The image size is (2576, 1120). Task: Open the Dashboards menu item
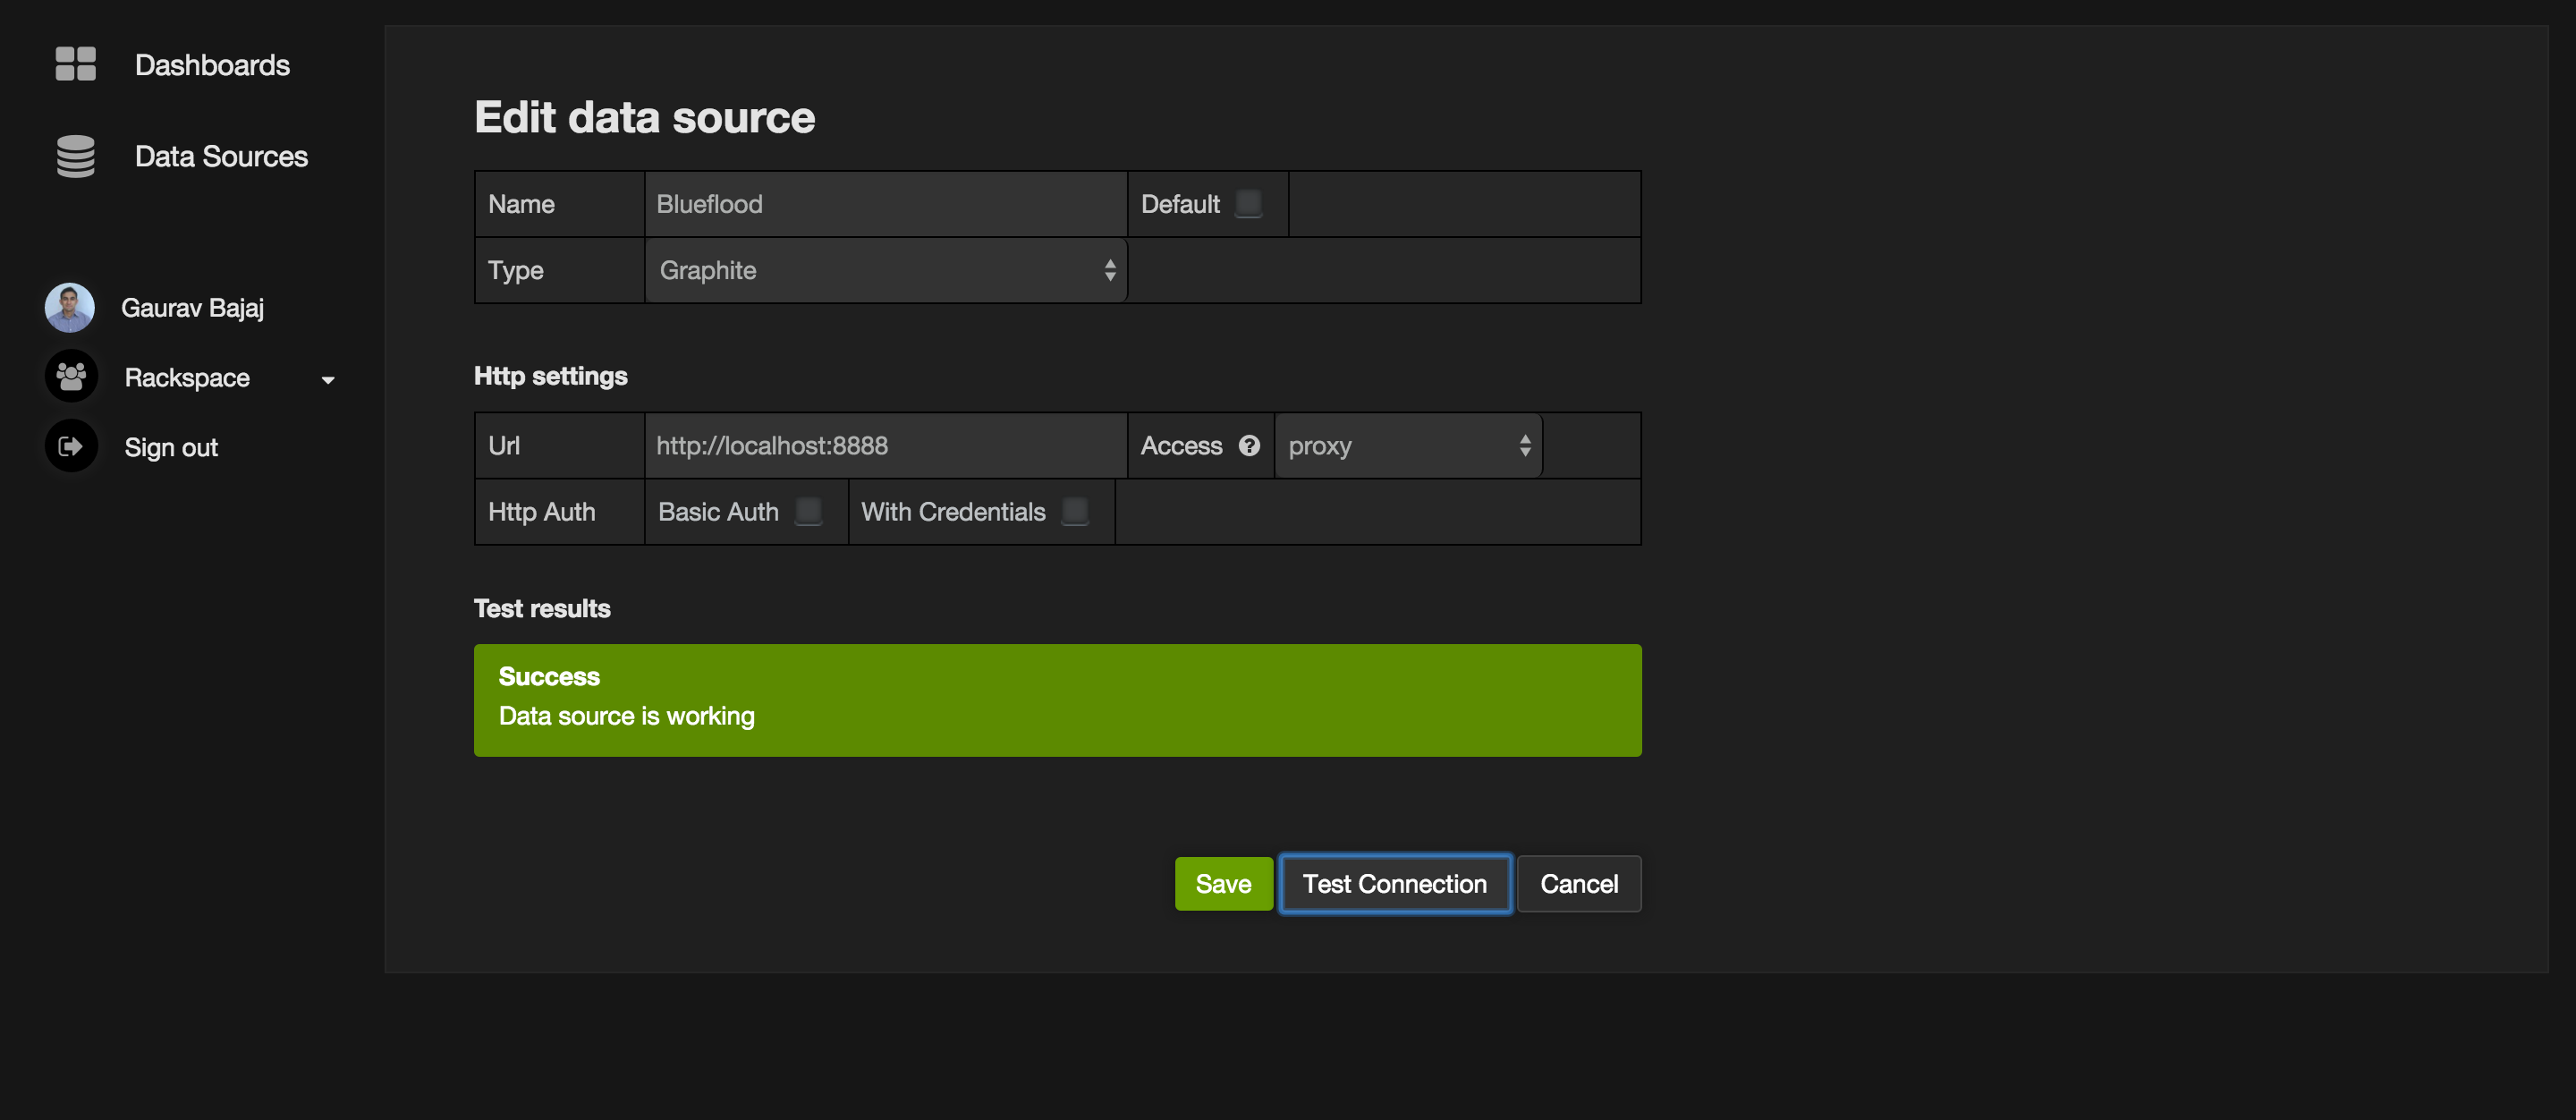pyautogui.click(x=212, y=65)
